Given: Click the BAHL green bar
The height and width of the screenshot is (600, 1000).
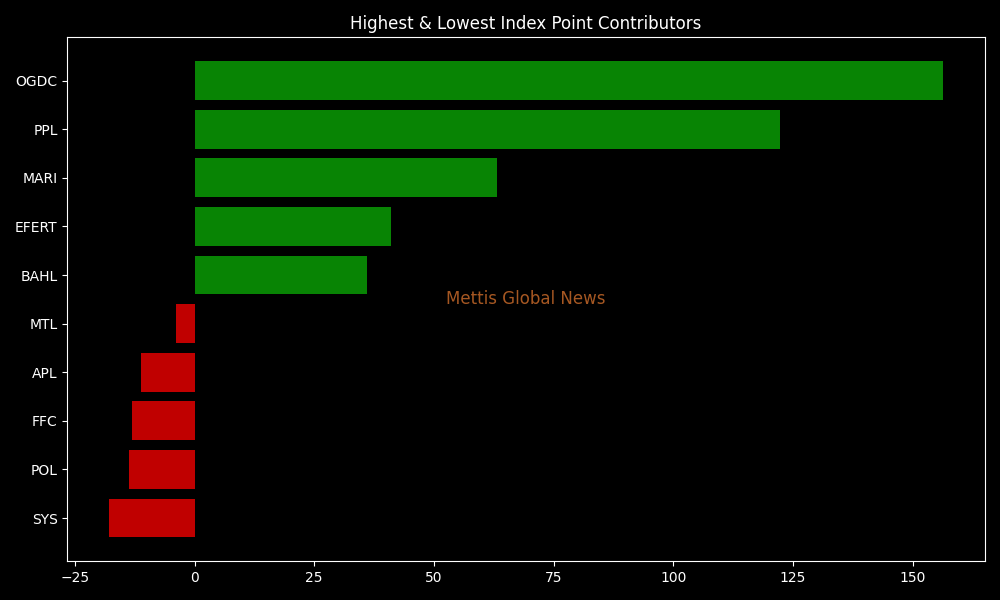Looking at the screenshot, I should [x=281, y=275].
